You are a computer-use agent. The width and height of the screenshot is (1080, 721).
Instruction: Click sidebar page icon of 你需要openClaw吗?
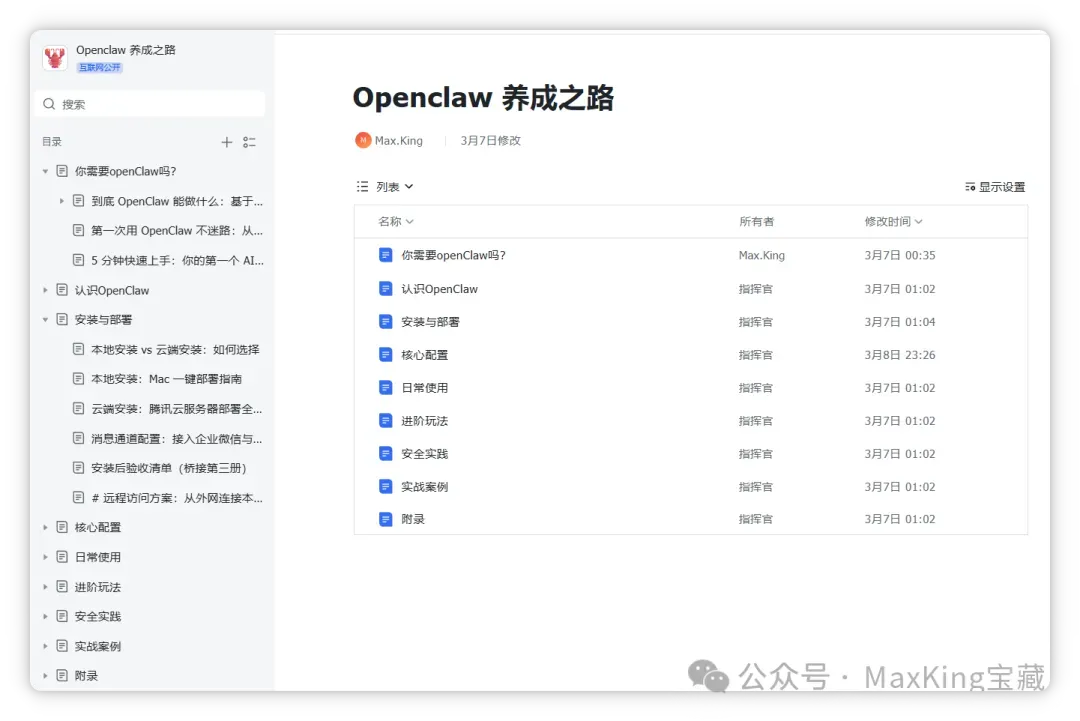click(62, 171)
